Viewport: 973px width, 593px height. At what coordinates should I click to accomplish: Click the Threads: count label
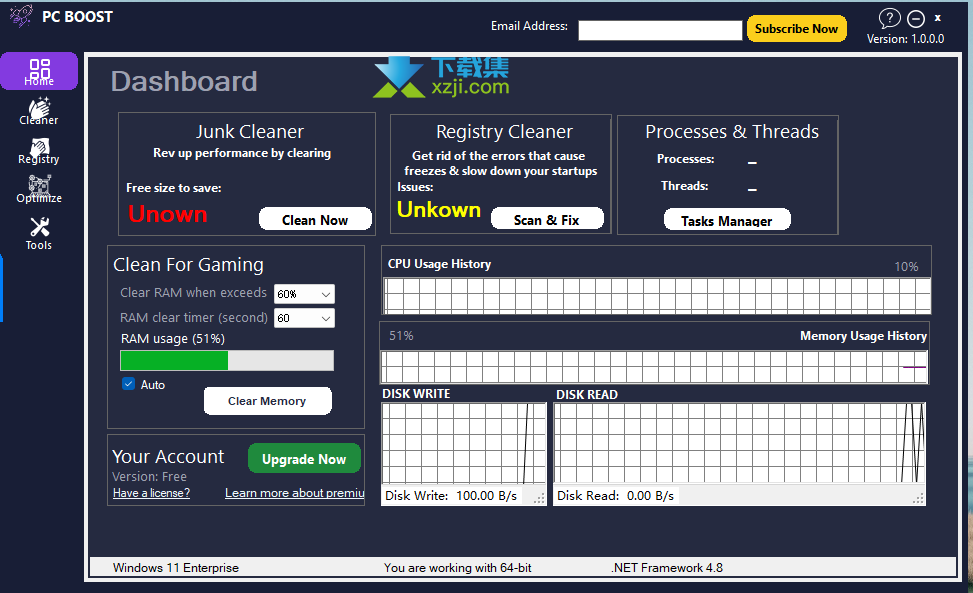point(684,185)
